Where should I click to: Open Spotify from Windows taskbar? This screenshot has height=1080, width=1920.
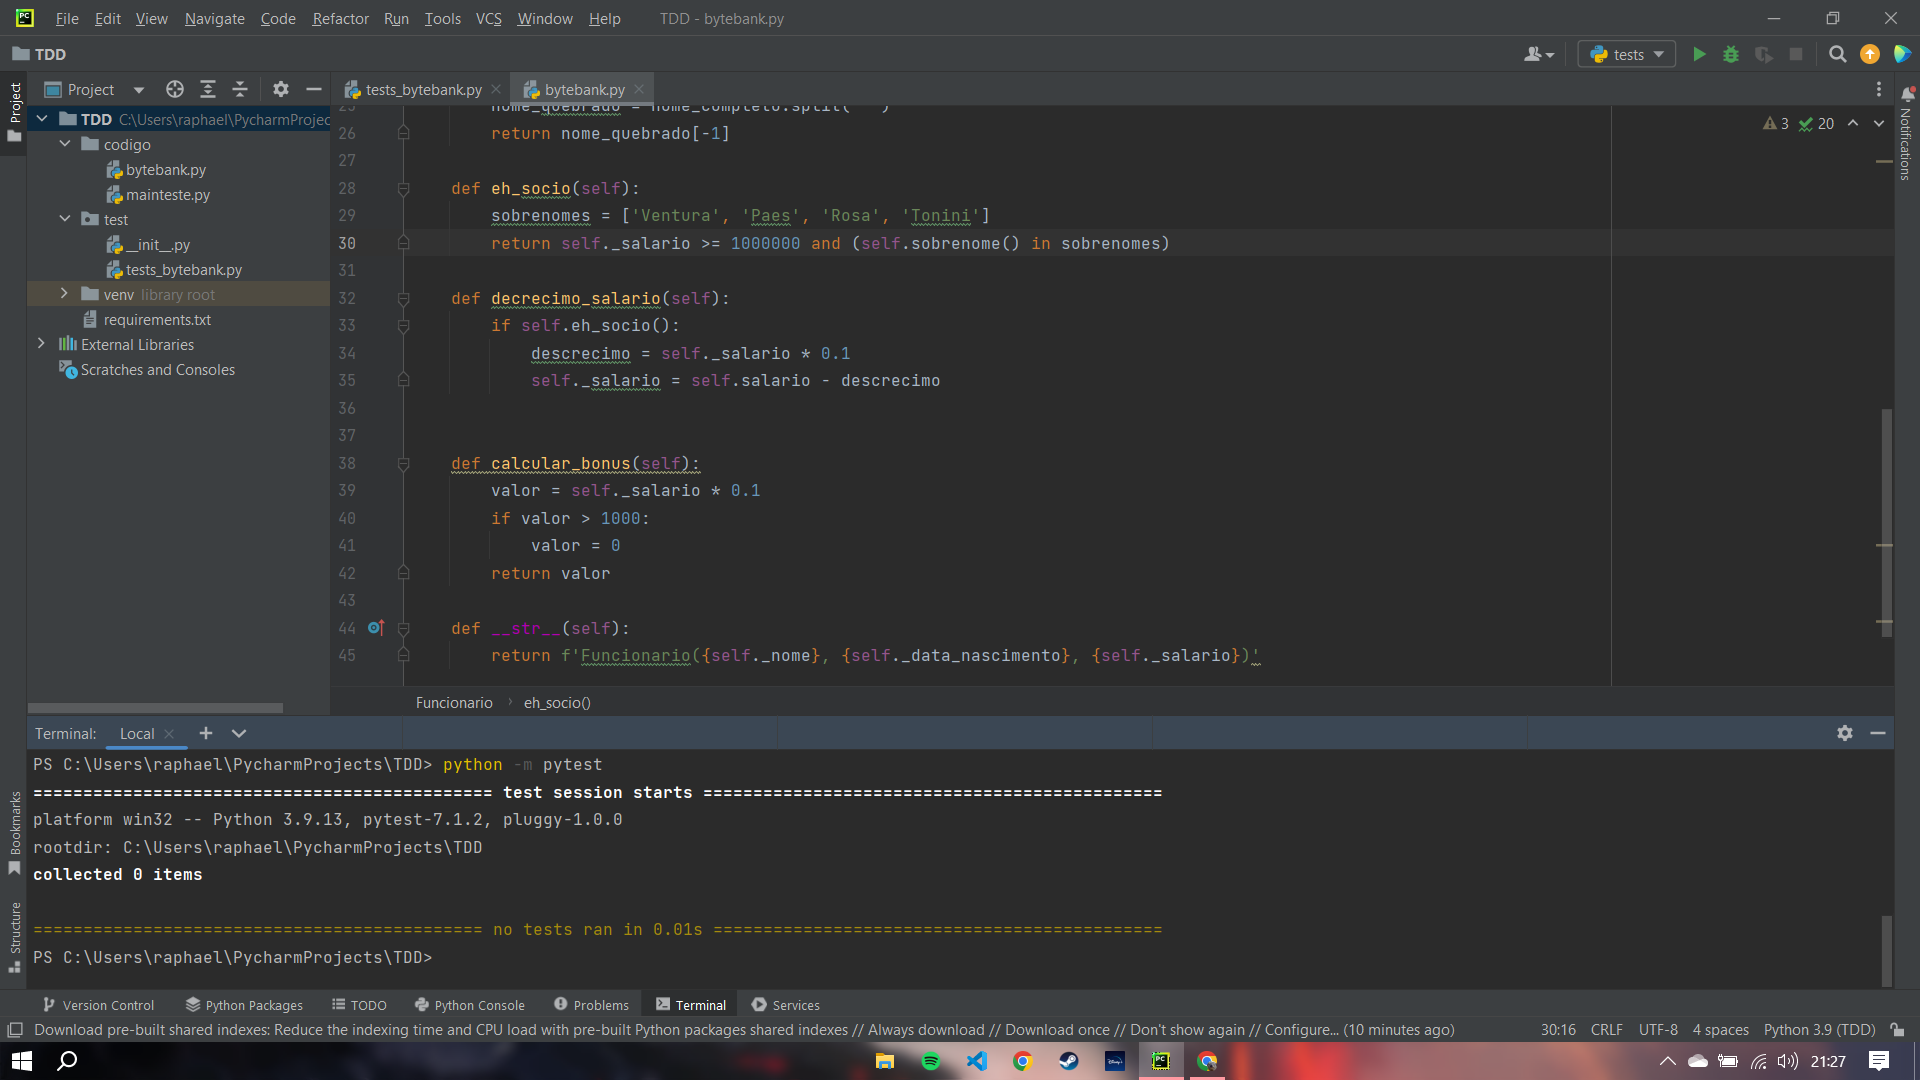click(x=931, y=1061)
